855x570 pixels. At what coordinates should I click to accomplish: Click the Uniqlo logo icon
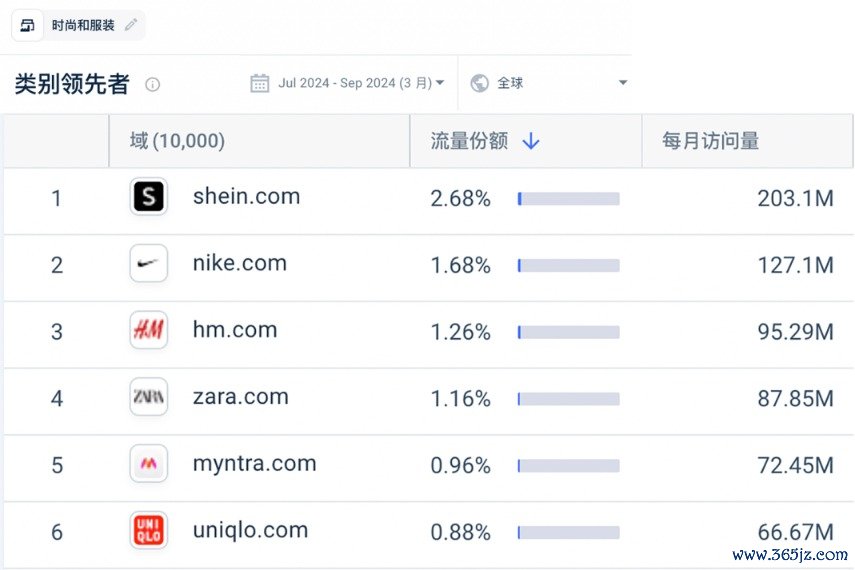pos(149,530)
